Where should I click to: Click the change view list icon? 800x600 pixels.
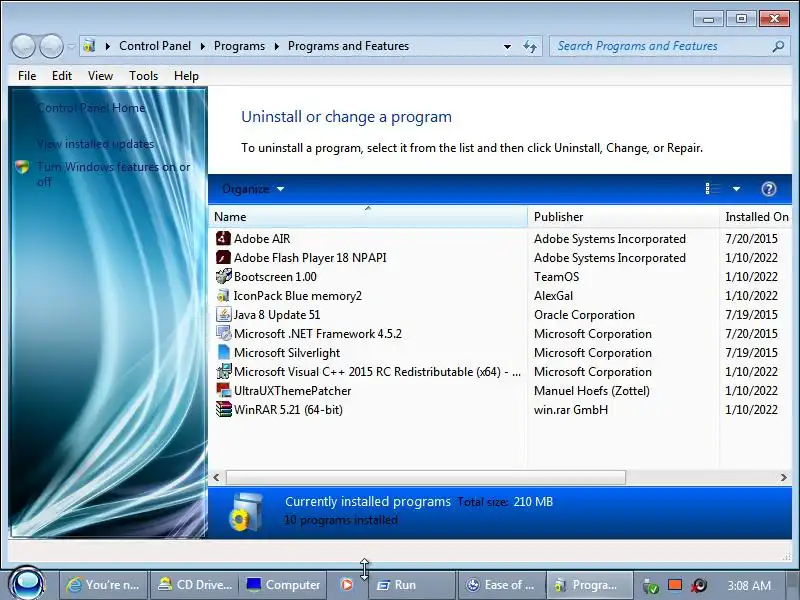click(713, 189)
